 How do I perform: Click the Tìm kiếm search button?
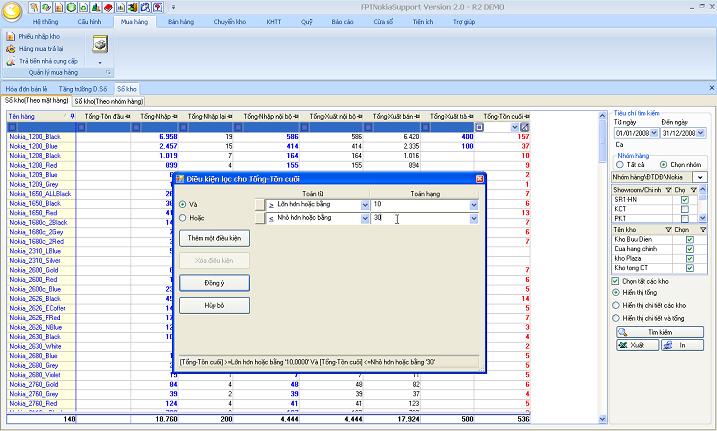click(x=660, y=332)
